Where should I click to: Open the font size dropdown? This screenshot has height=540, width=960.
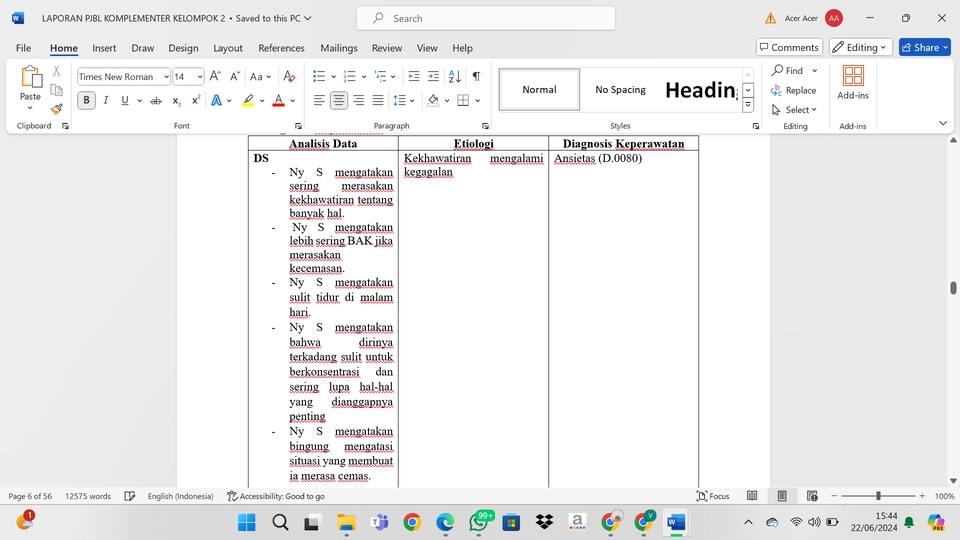[x=200, y=77]
